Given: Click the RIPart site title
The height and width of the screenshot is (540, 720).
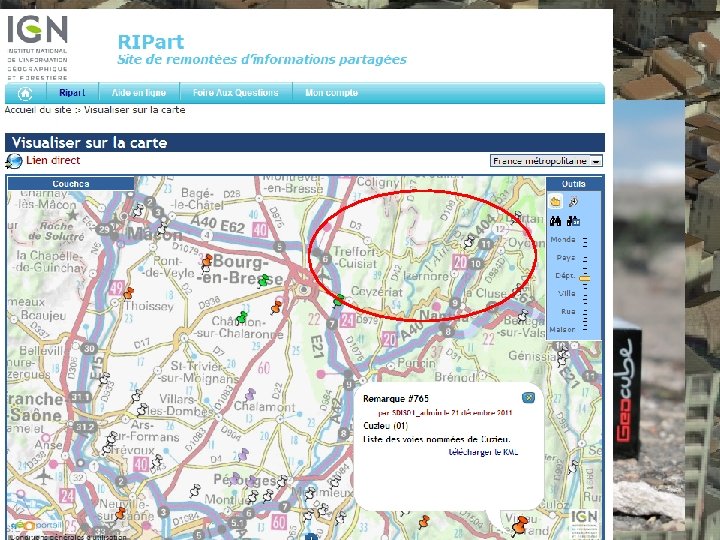Looking at the screenshot, I should point(151,42).
